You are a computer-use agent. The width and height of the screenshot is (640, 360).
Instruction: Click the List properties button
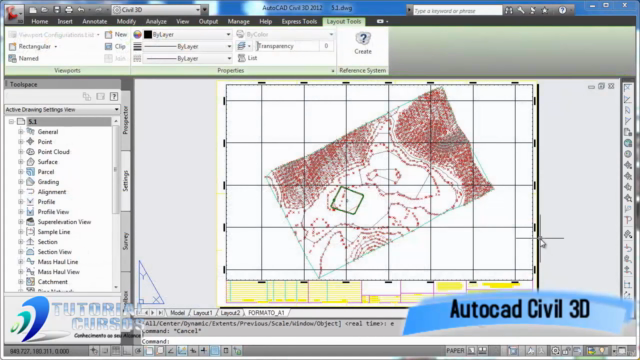coord(247,58)
